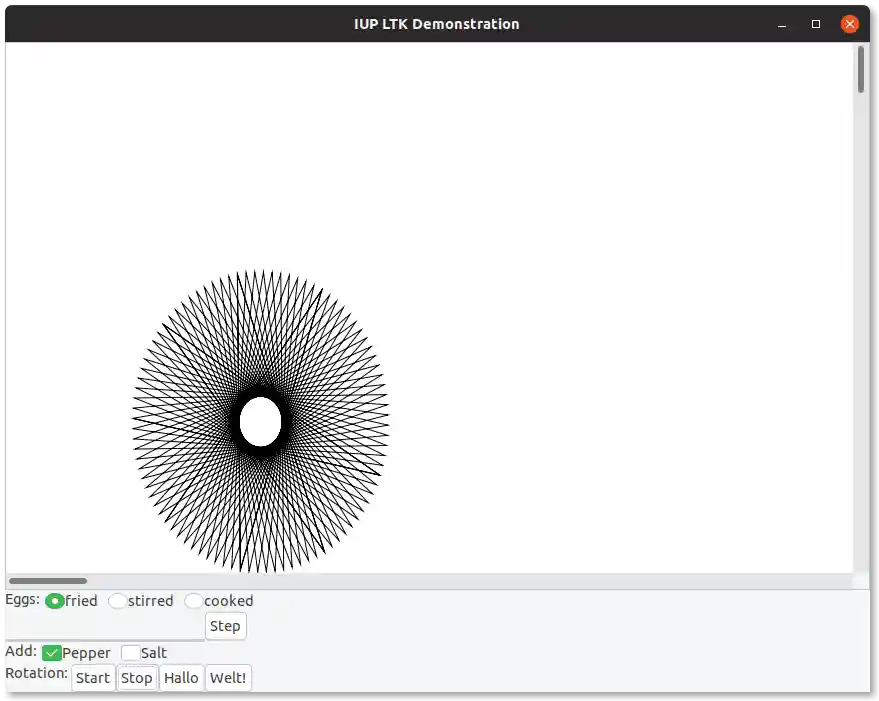Click the center of the spirograph drawing

click(x=261, y=422)
